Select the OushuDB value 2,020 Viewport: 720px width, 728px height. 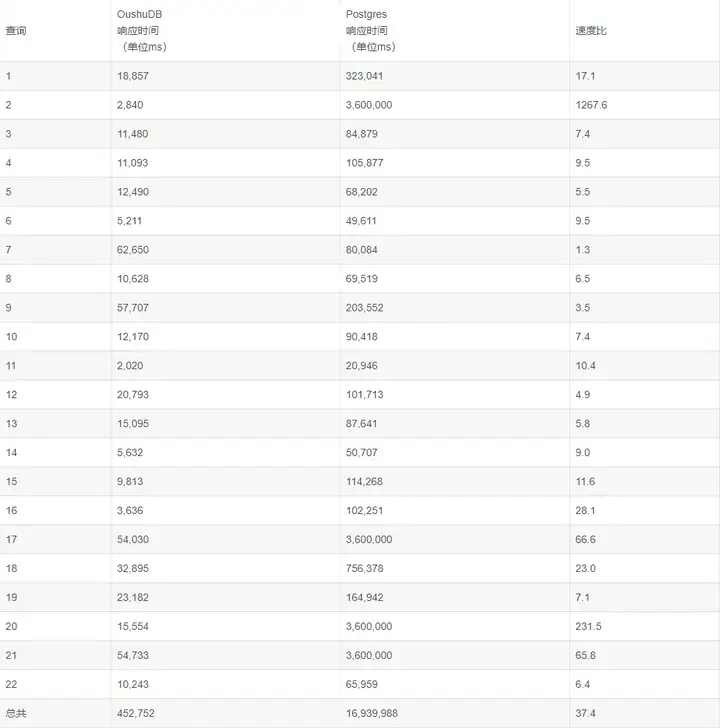pyautogui.click(x=130, y=366)
